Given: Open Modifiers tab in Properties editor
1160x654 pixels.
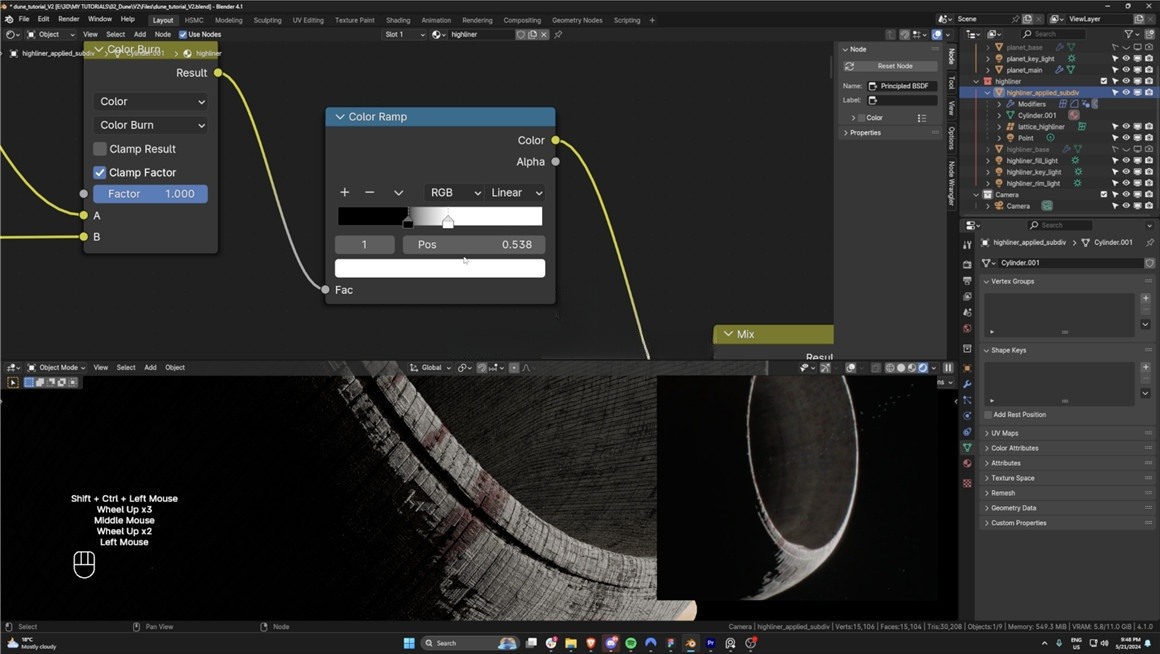Looking at the screenshot, I should (x=967, y=384).
